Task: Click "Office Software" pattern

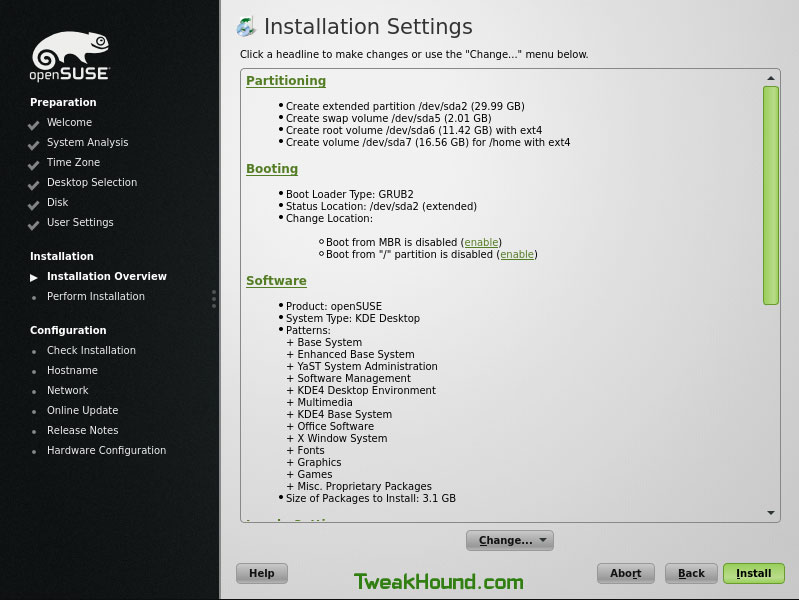Action: pos(335,427)
